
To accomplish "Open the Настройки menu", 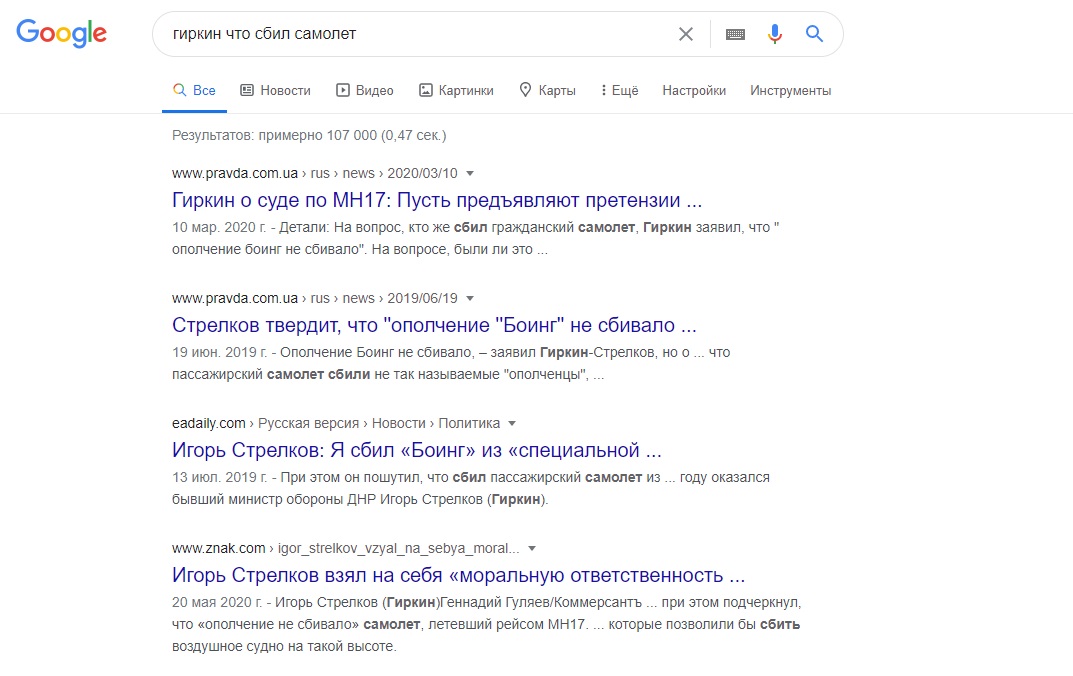I will pos(694,90).
